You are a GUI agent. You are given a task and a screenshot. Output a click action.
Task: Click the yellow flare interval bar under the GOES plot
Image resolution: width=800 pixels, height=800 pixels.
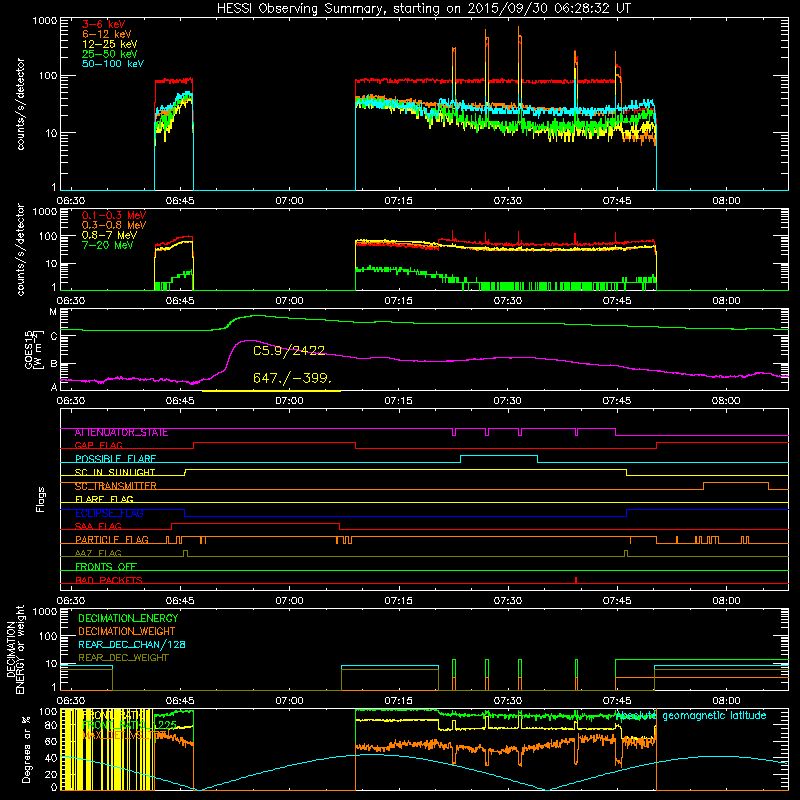point(271,391)
